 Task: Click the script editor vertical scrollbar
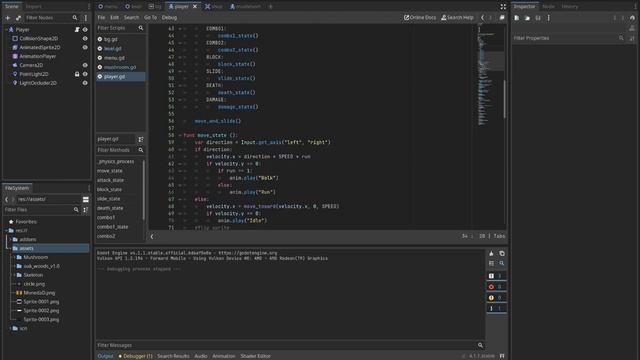(x=505, y=99)
